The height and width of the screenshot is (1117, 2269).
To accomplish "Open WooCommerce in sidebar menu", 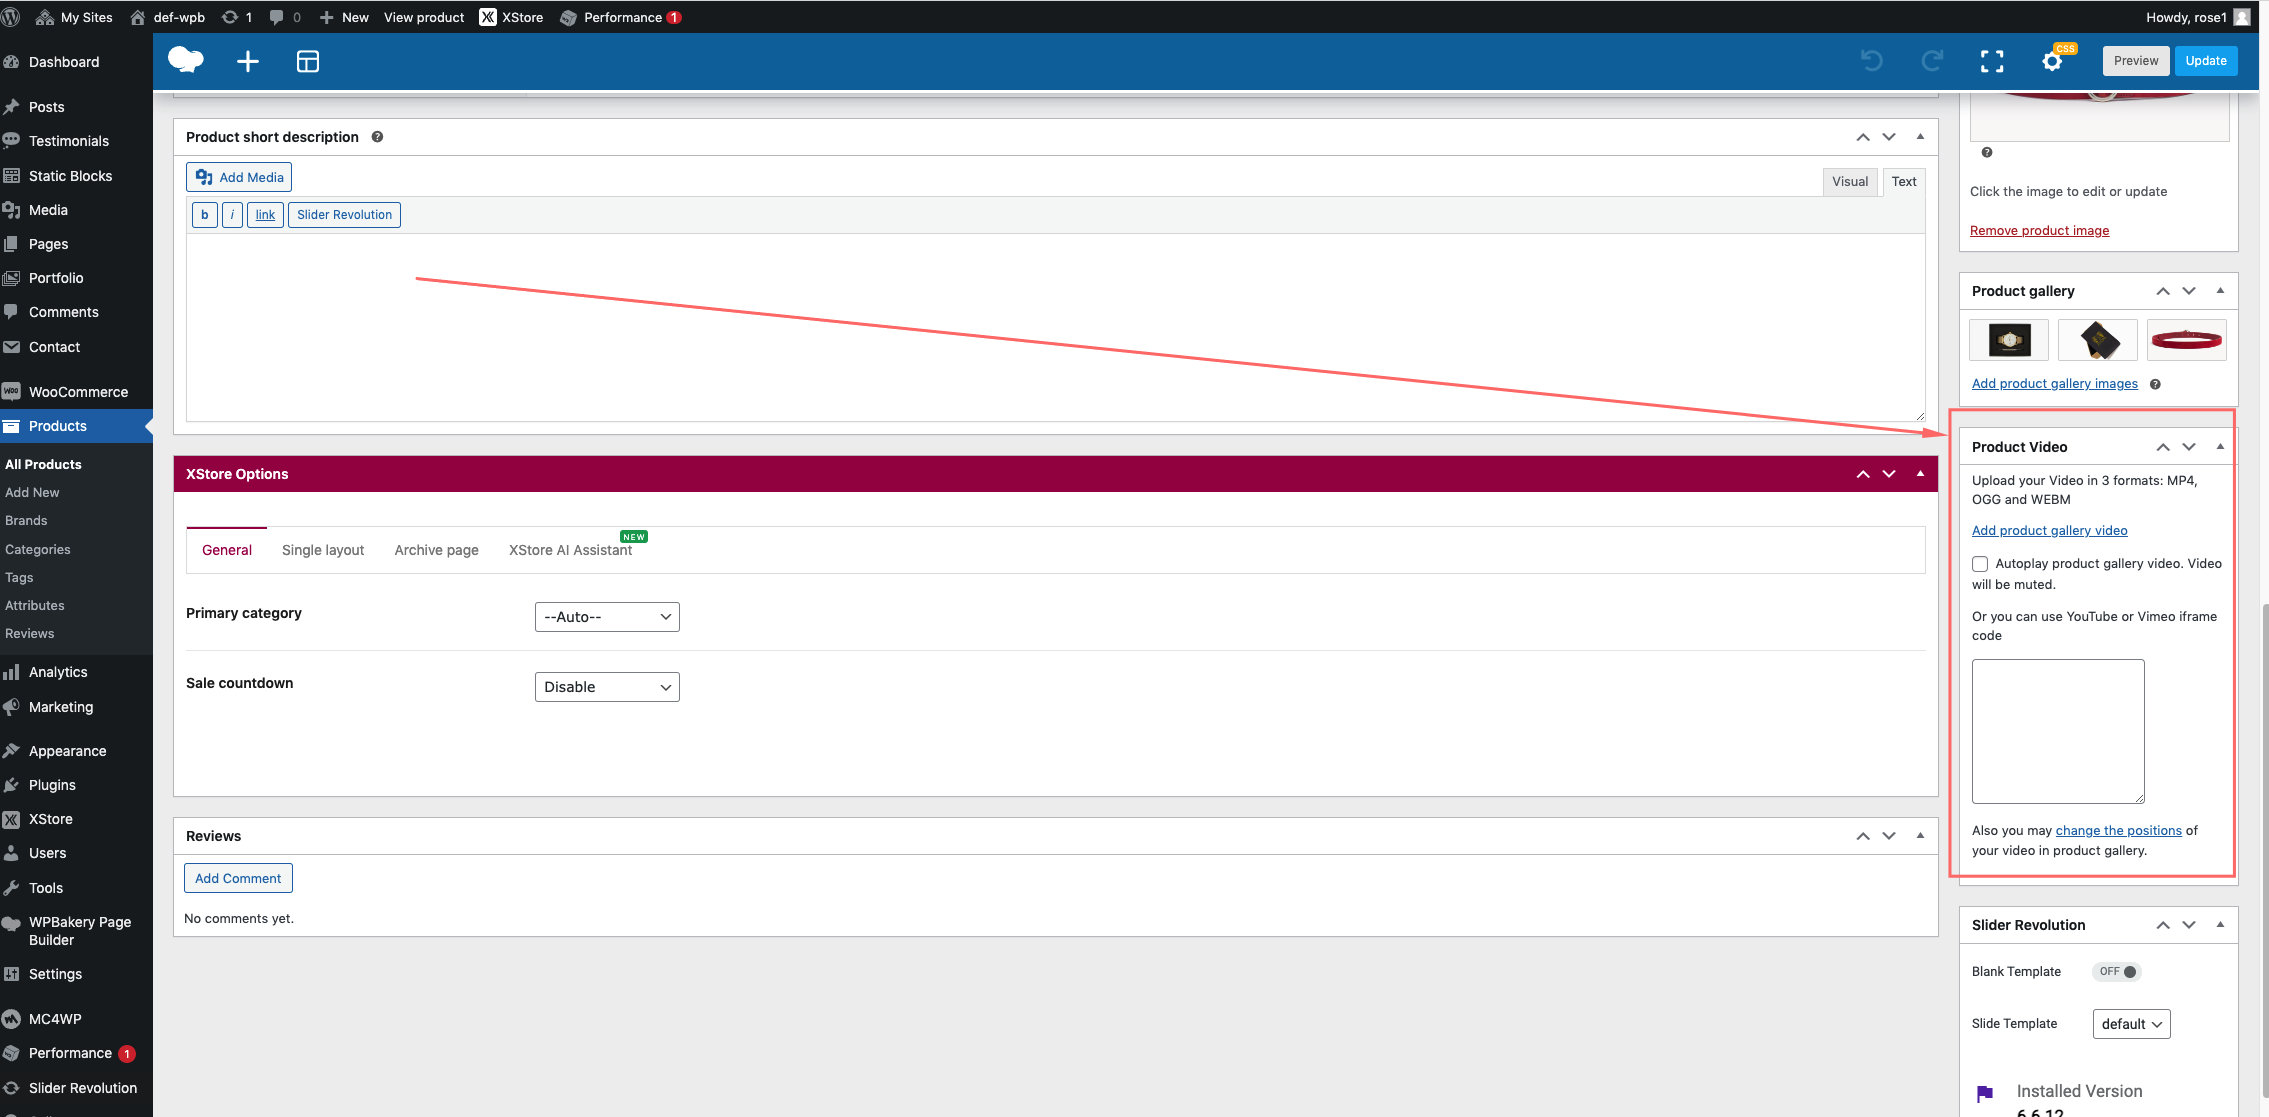I will coord(76,392).
